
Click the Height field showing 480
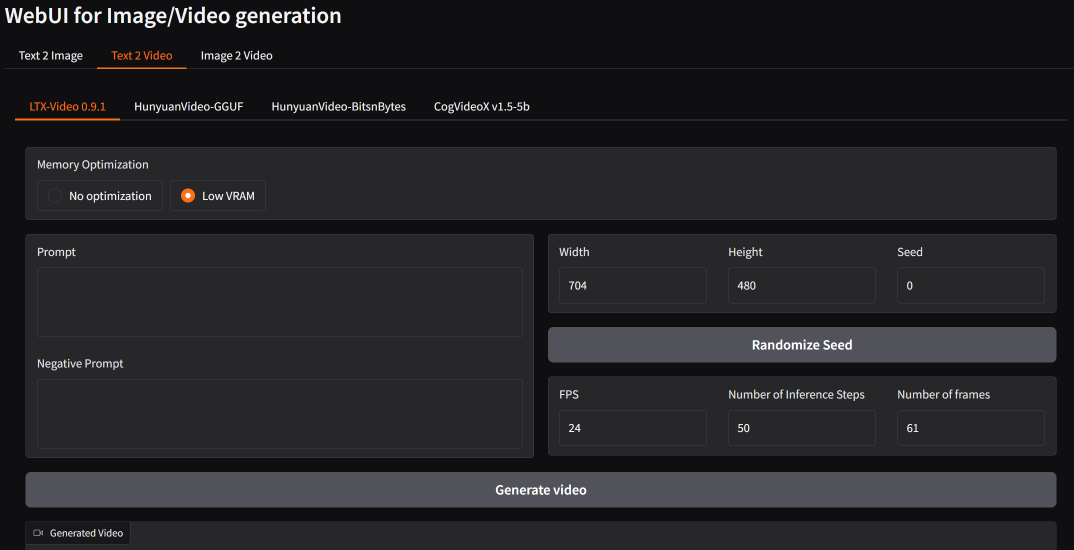click(801, 286)
